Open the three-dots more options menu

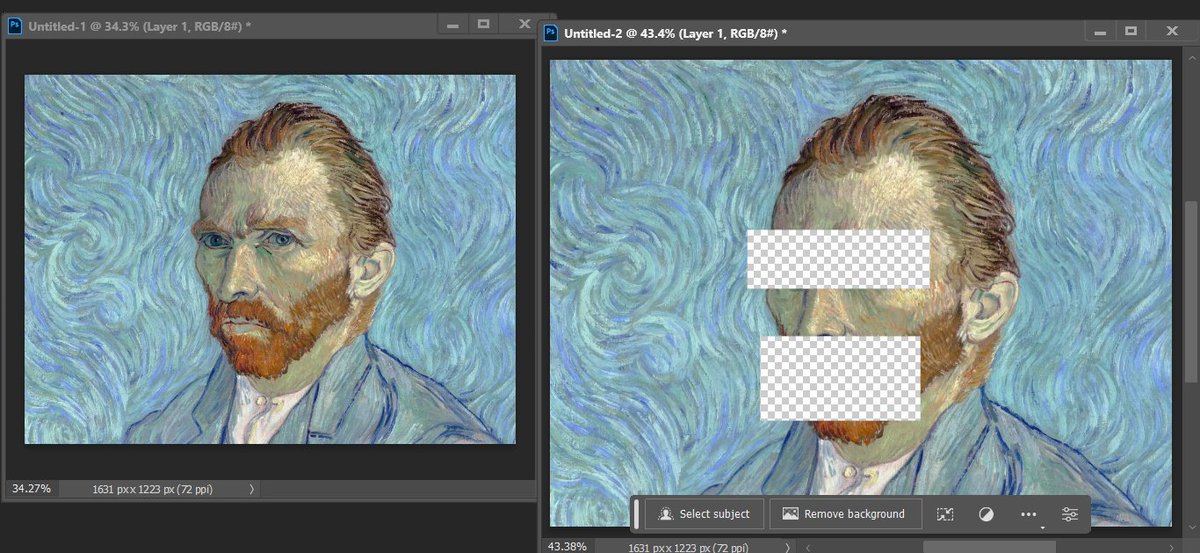pyautogui.click(x=1028, y=514)
